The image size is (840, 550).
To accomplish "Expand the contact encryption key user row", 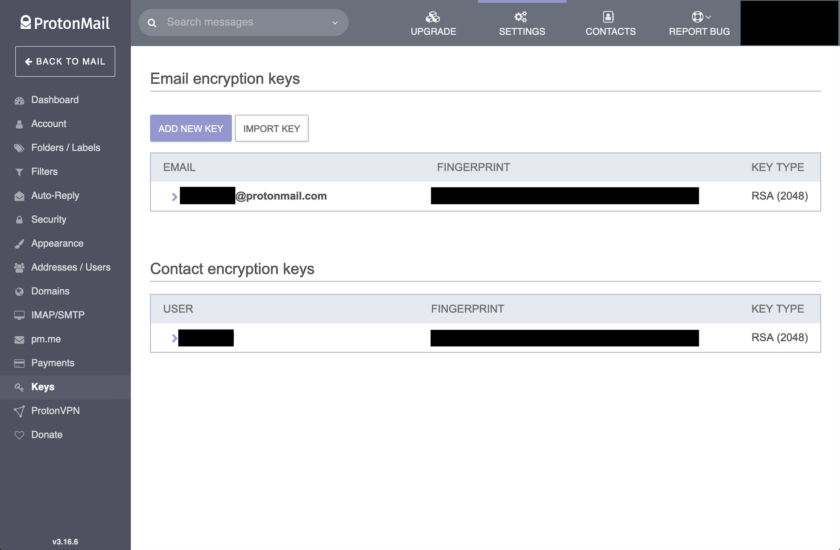I will click(x=174, y=338).
